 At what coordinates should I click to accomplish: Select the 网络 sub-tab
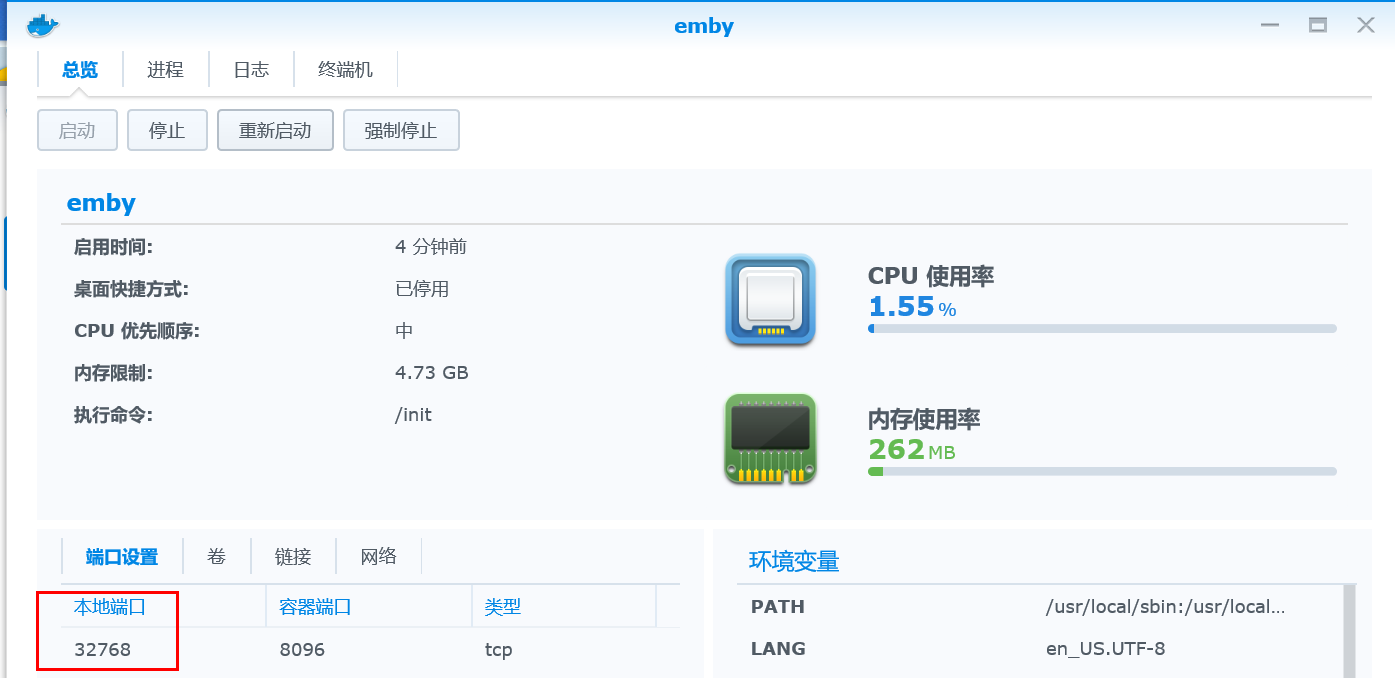tap(379, 557)
